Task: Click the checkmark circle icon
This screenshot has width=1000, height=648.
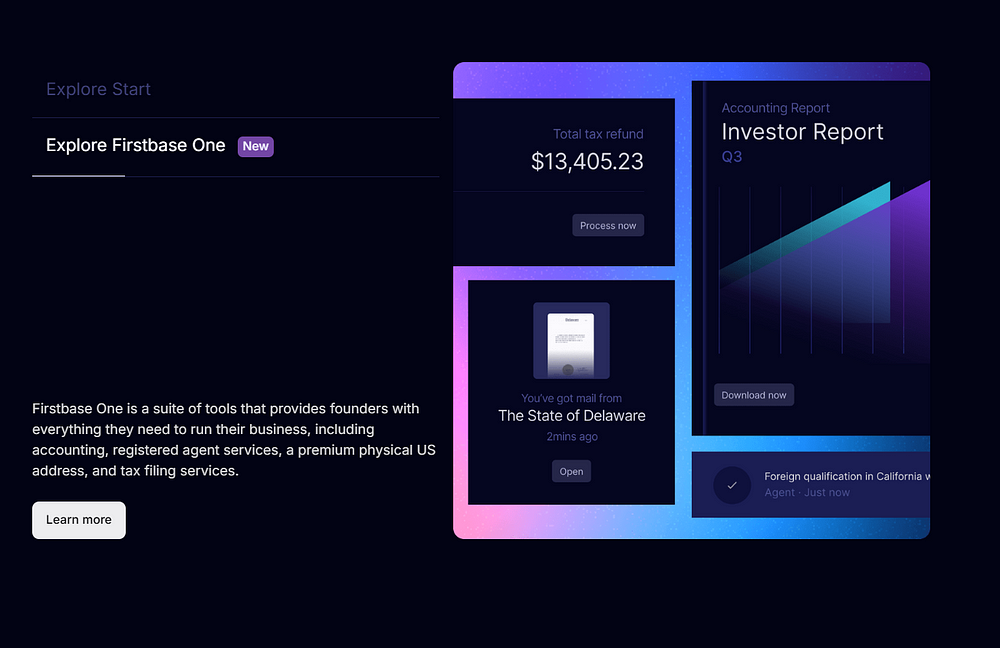Action: tap(732, 485)
